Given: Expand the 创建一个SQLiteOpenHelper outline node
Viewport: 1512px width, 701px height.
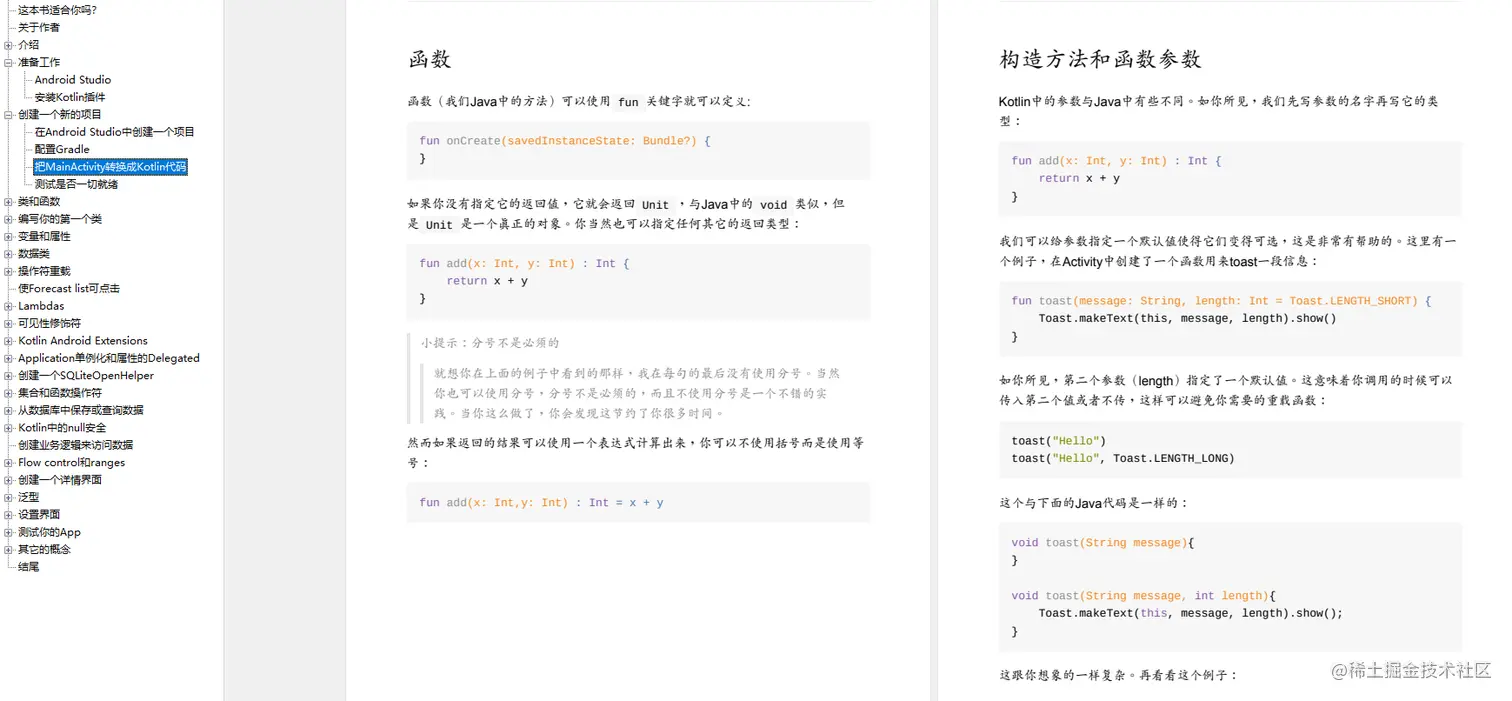Looking at the screenshot, I should 9,376.
